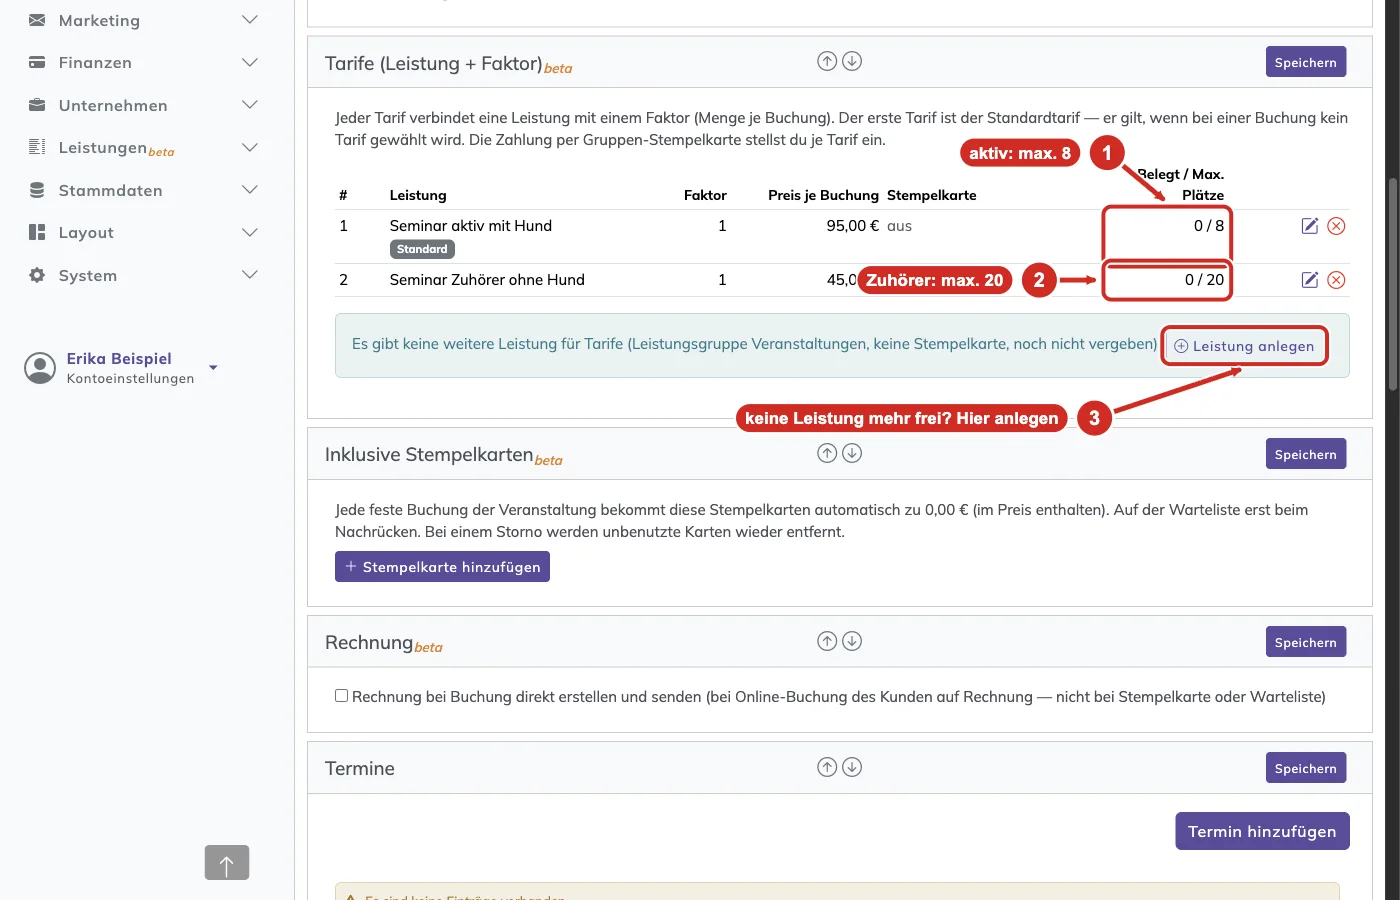Move the Termine section up
Image resolution: width=1400 pixels, height=900 pixels.
pos(827,767)
